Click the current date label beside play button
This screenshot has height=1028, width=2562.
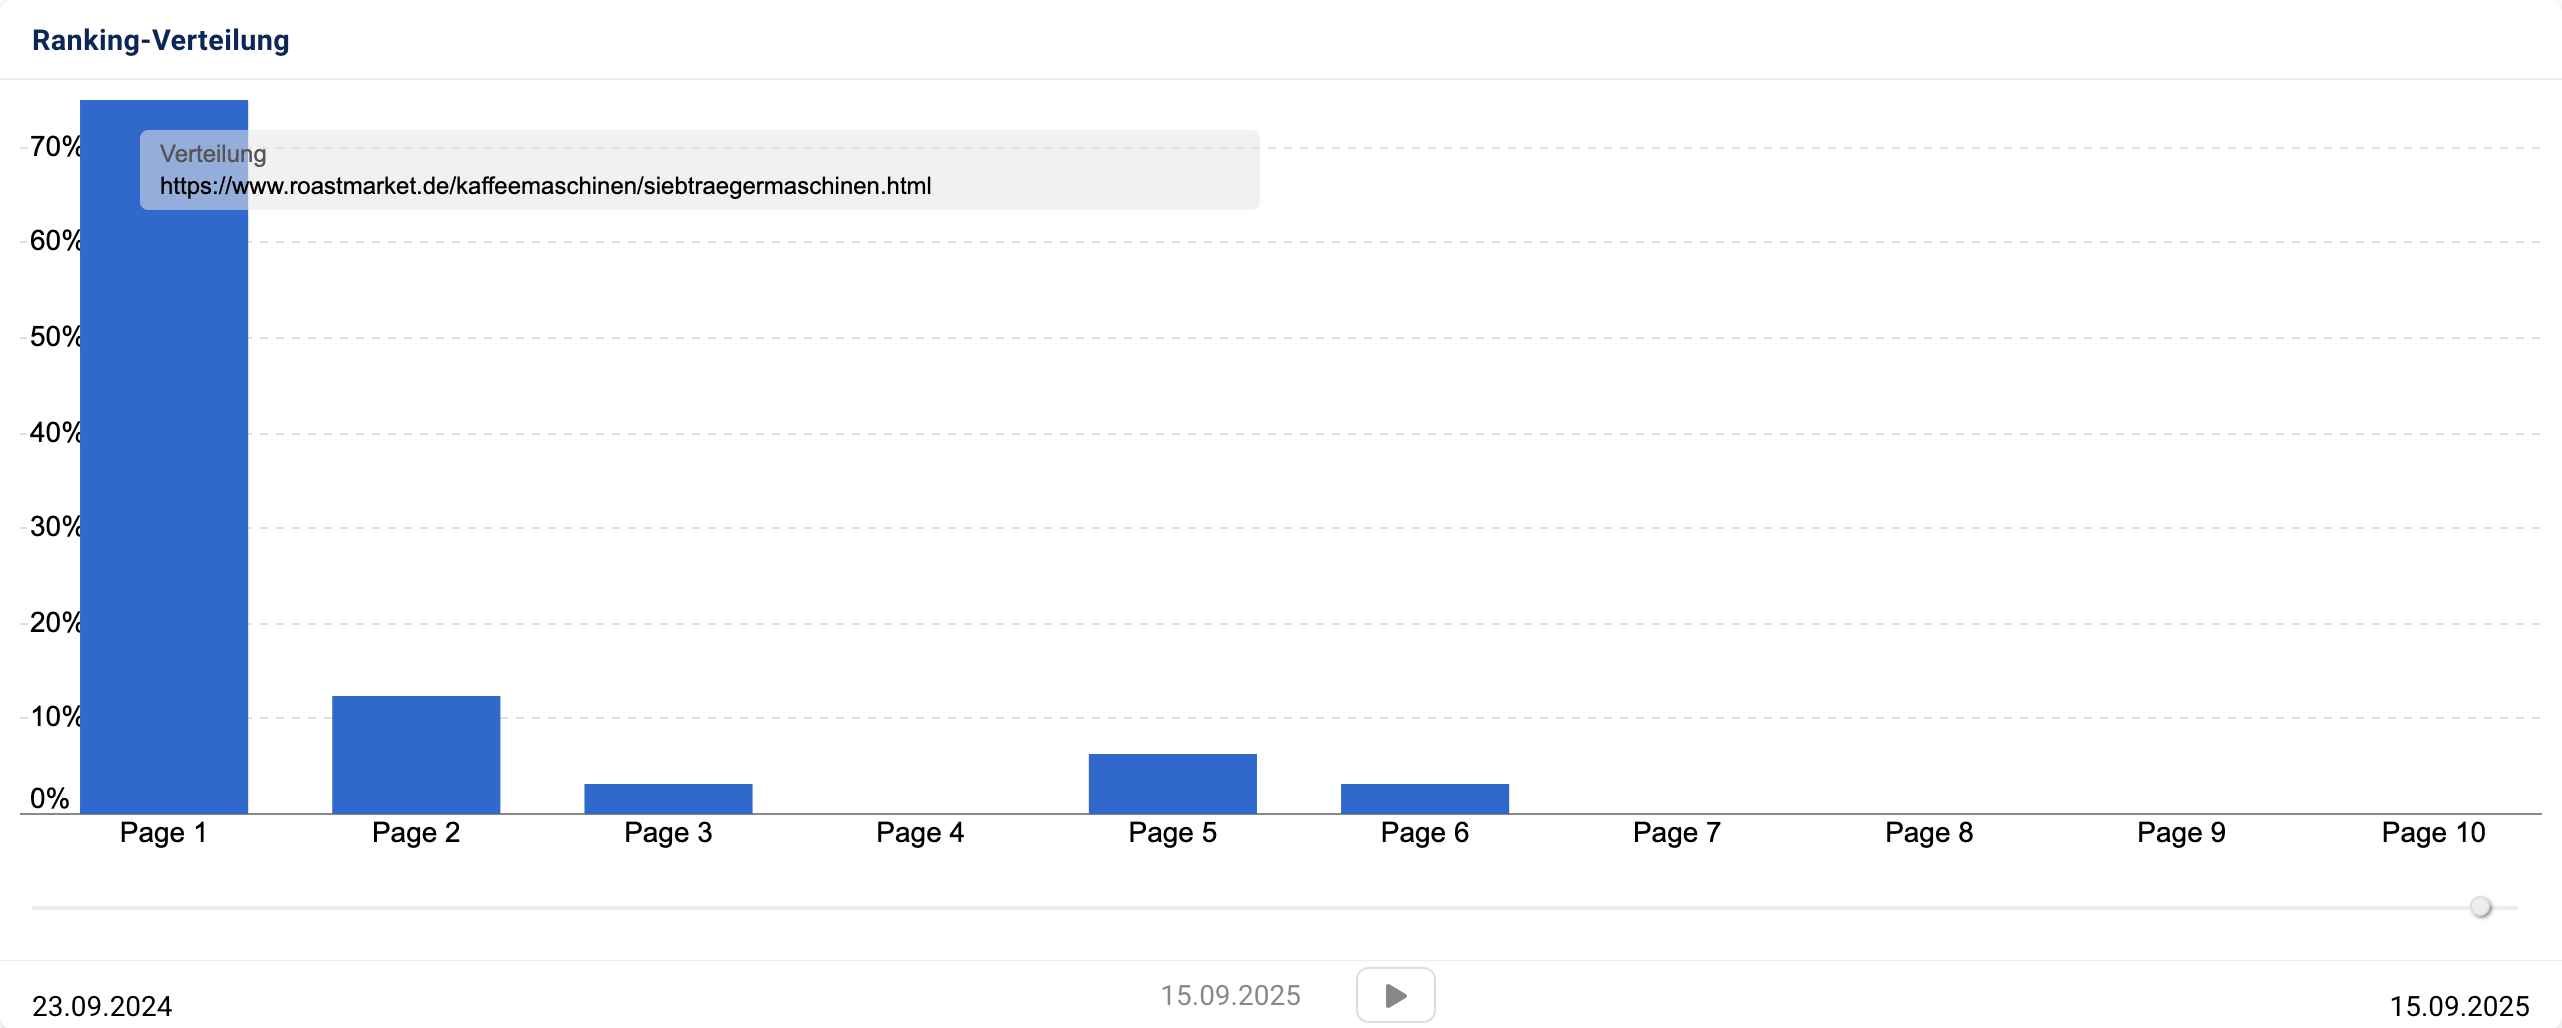(1230, 995)
